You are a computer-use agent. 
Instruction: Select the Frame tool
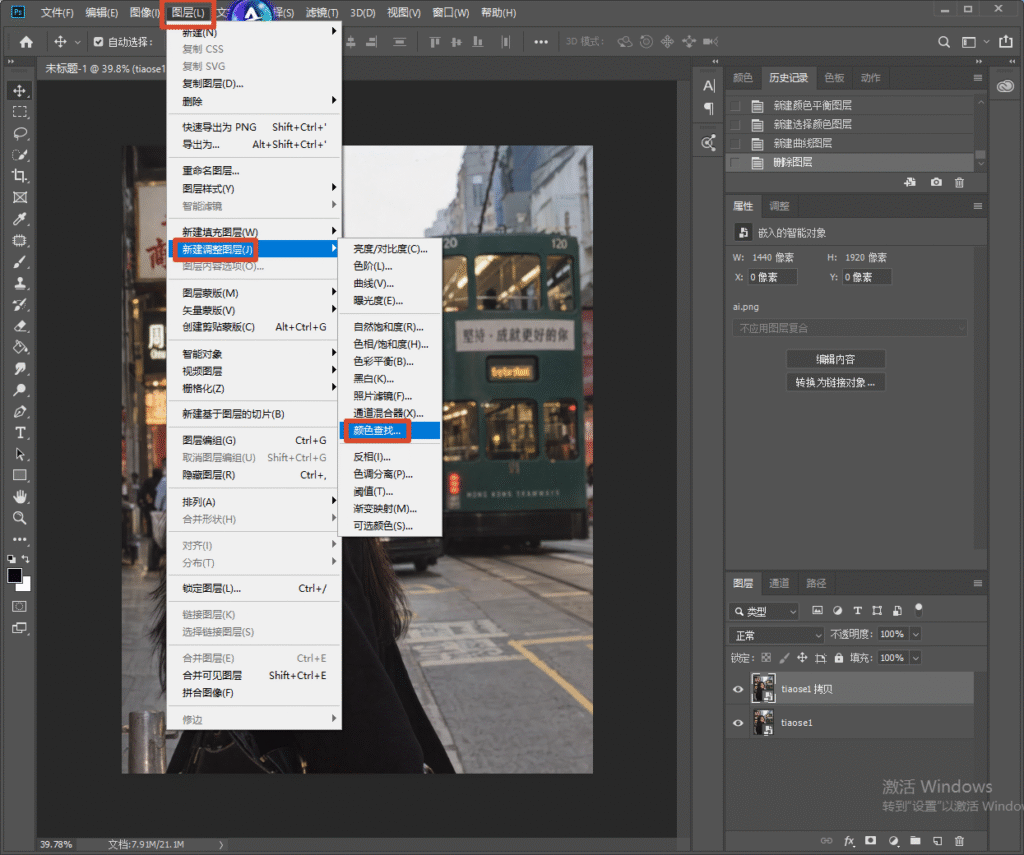pos(20,197)
